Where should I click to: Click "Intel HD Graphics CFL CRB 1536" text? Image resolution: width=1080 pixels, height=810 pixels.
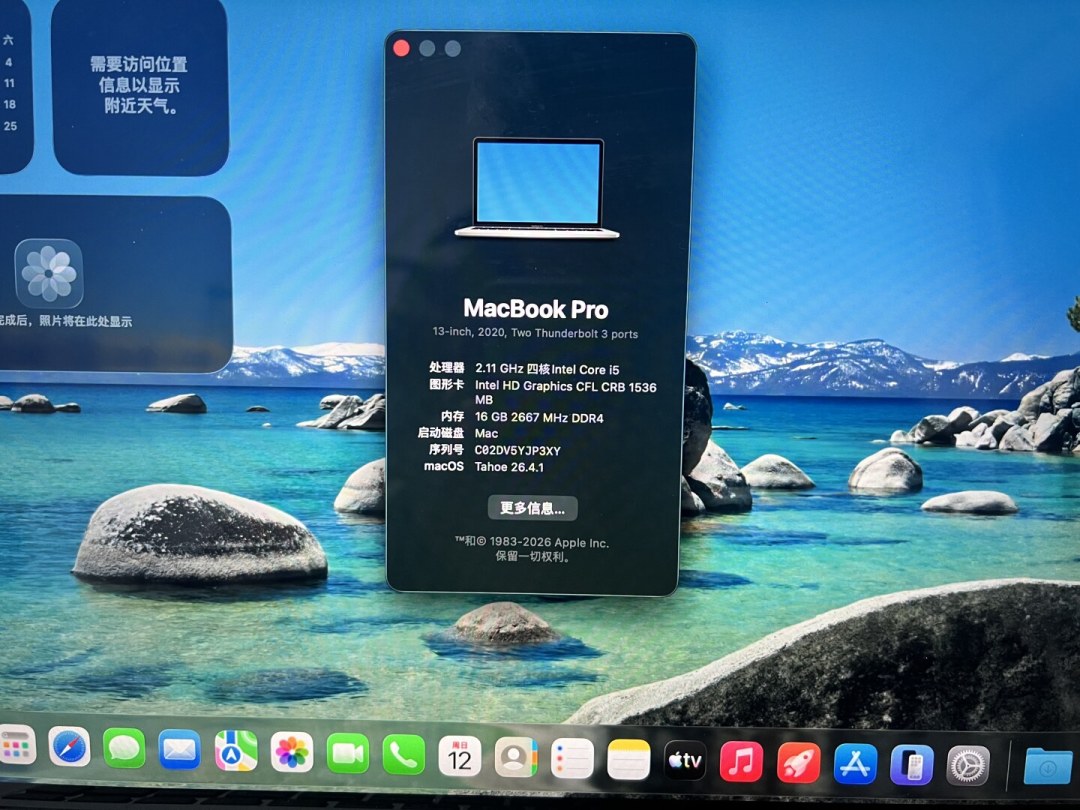(565, 386)
